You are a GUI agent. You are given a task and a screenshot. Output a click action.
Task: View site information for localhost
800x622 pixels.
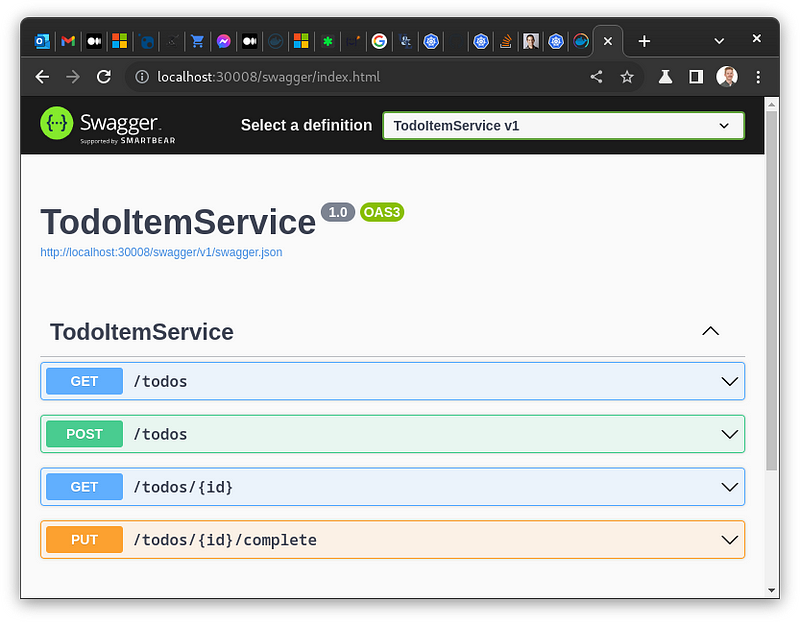[142, 77]
